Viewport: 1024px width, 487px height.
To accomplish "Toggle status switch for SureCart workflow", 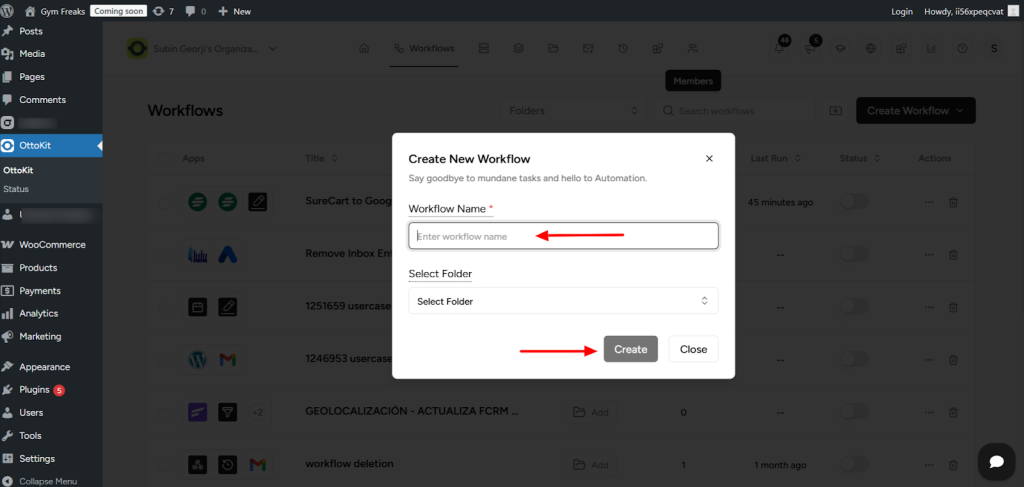I will (x=853, y=202).
